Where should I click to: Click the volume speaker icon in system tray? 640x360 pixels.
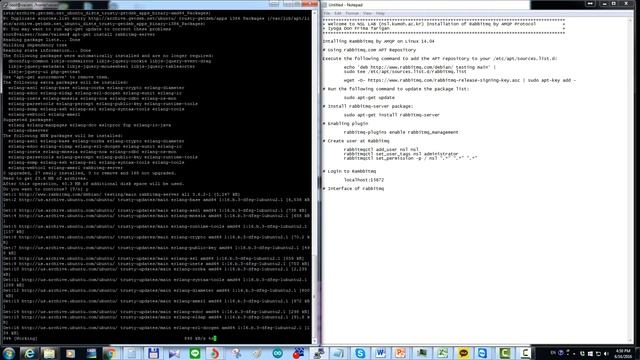[606, 353]
